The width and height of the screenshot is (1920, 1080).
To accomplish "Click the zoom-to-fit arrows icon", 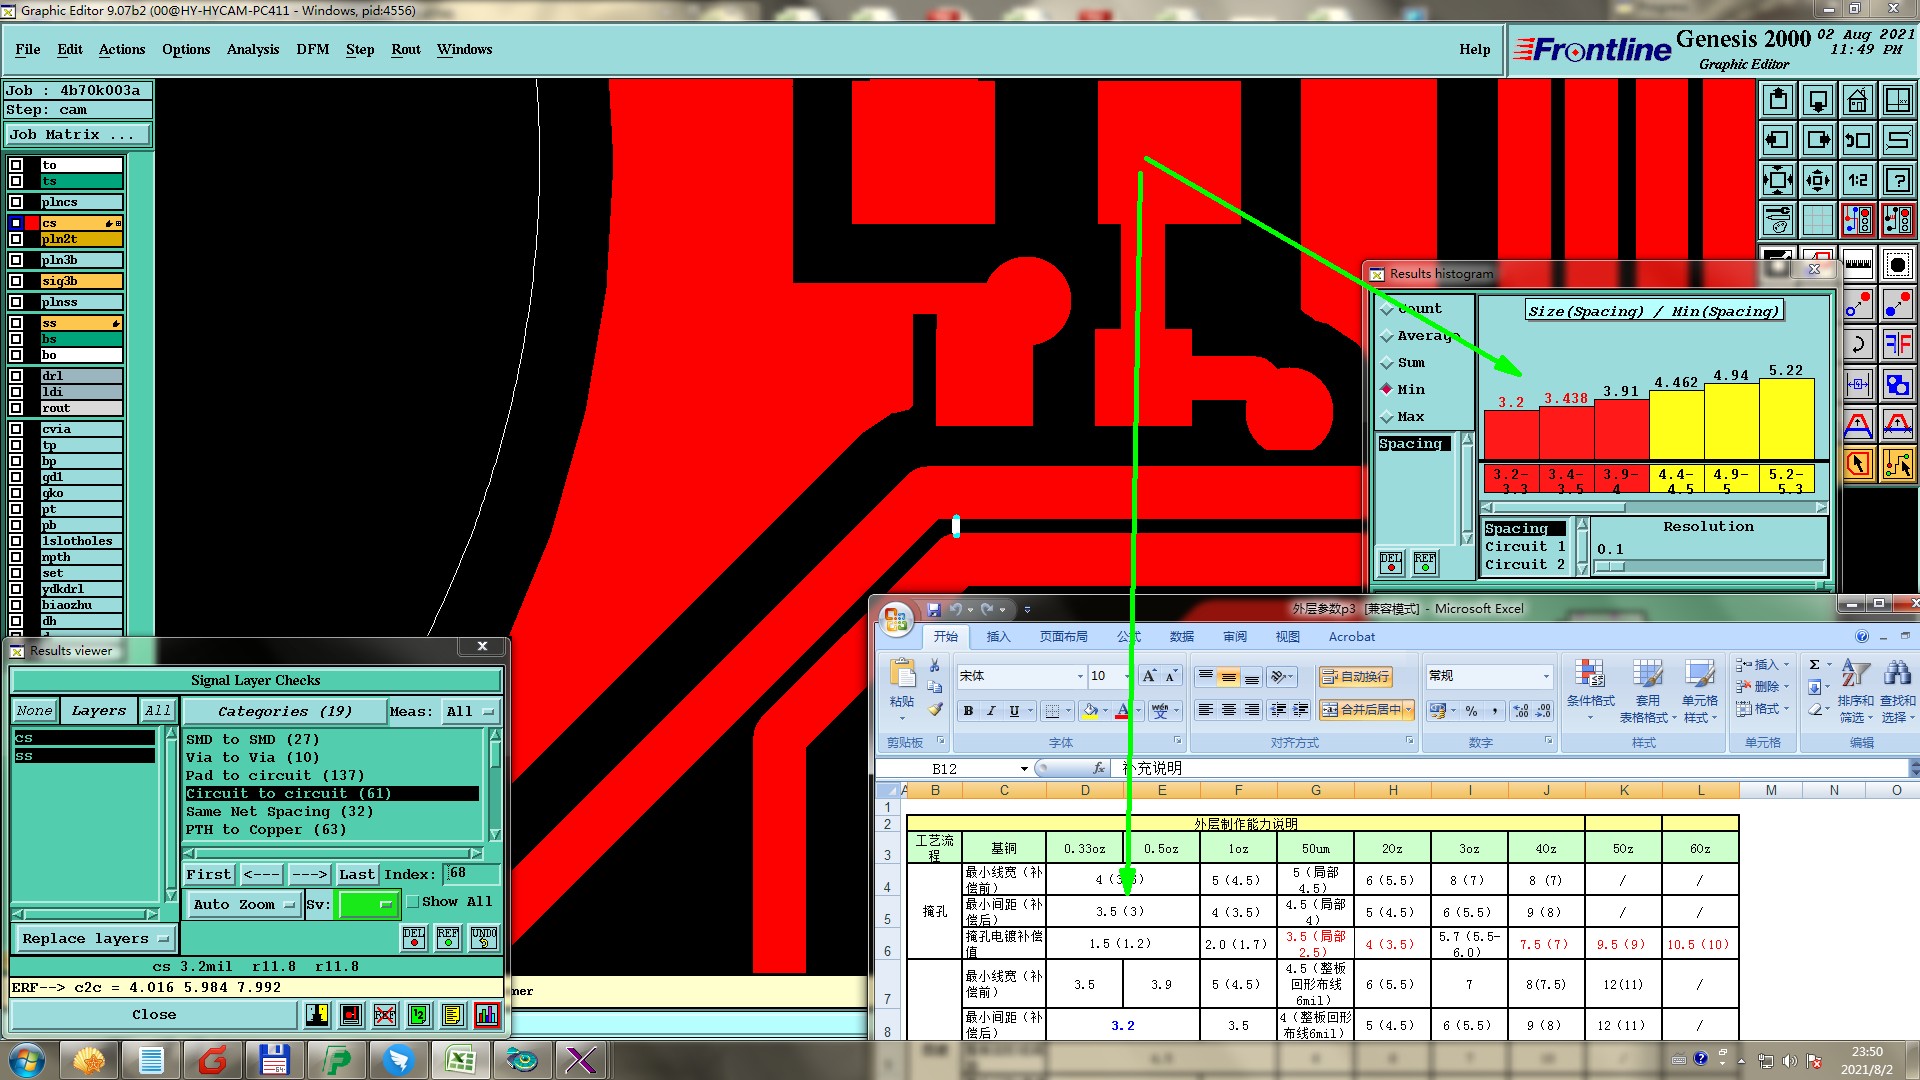I will point(1777,180).
